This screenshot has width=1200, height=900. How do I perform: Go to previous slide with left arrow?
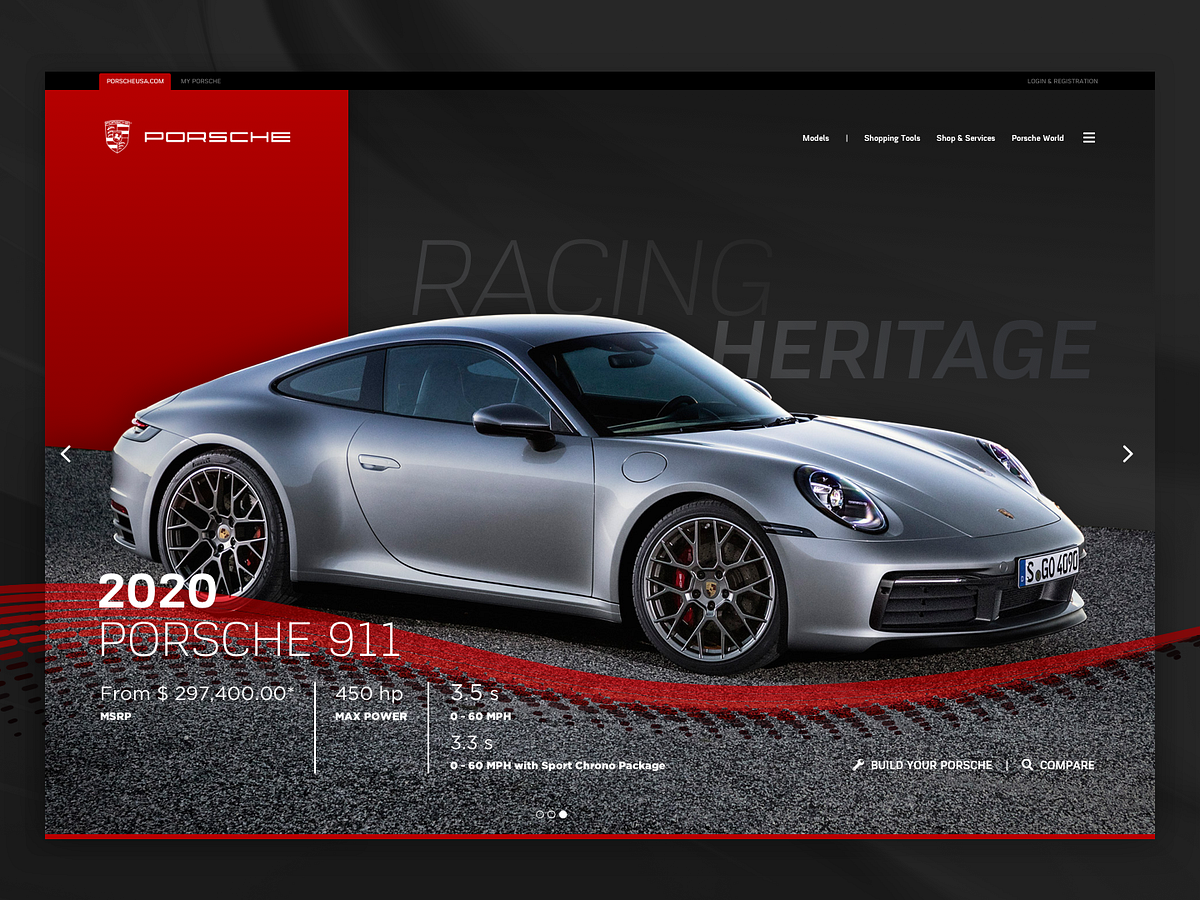tap(66, 454)
